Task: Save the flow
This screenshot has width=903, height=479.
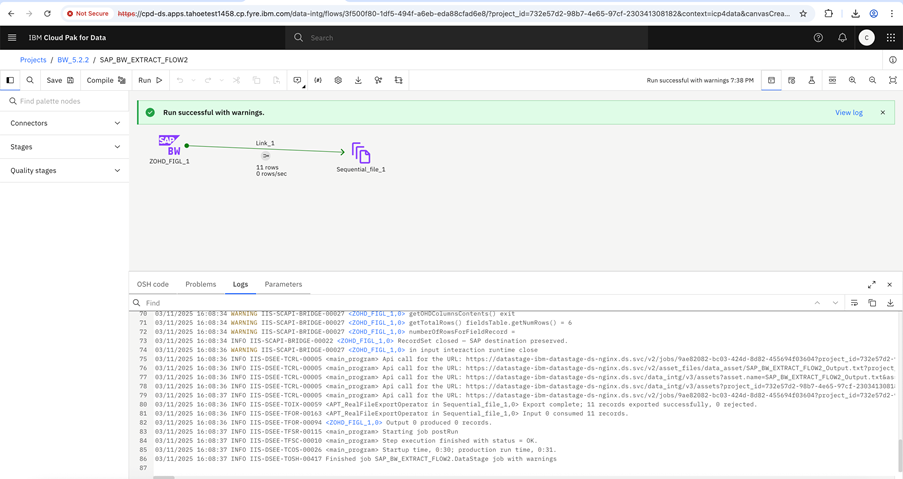Action: point(60,80)
